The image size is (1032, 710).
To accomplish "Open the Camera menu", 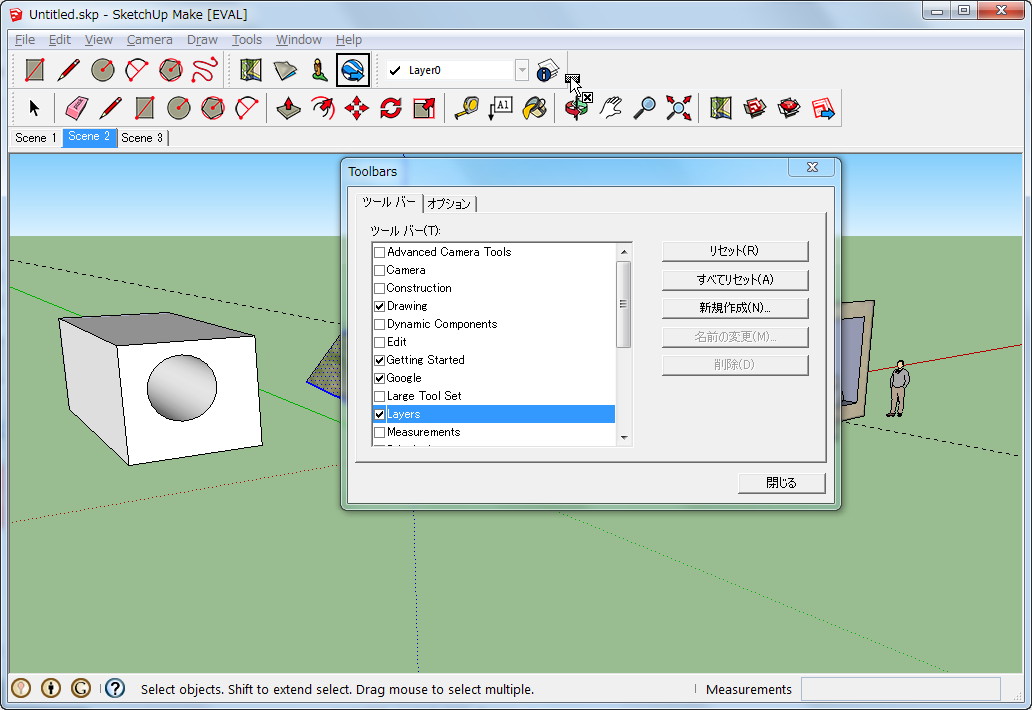I will (149, 40).
